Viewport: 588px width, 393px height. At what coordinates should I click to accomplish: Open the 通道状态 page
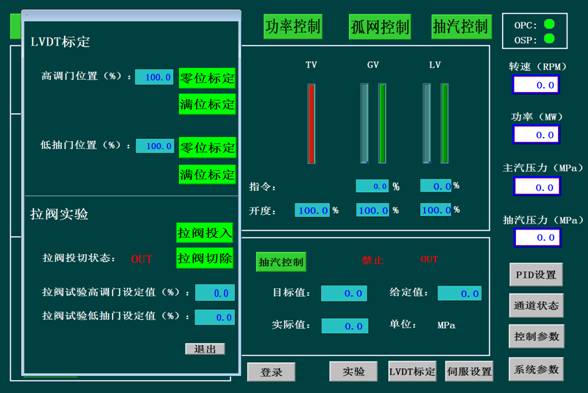536,306
